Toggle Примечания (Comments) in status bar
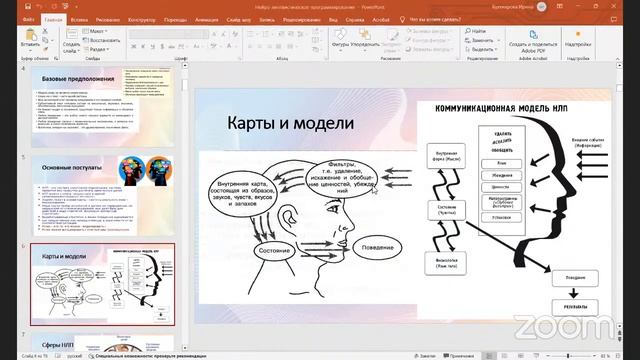 click(459, 356)
